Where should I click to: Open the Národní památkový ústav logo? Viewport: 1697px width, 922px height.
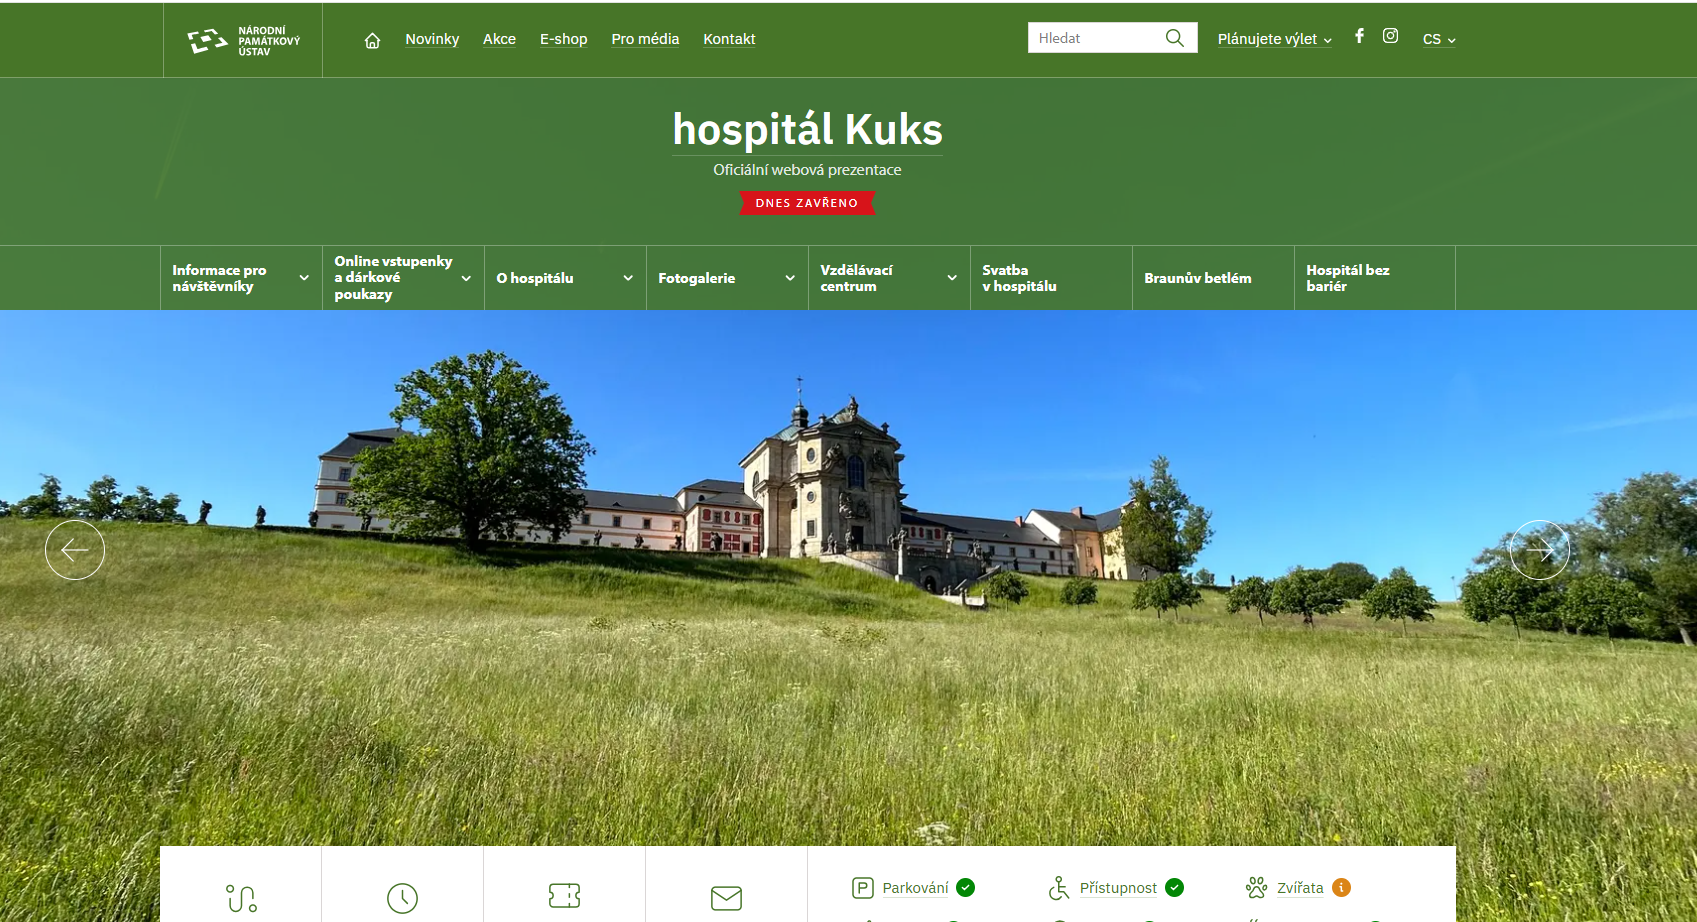click(x=243, y=41)
